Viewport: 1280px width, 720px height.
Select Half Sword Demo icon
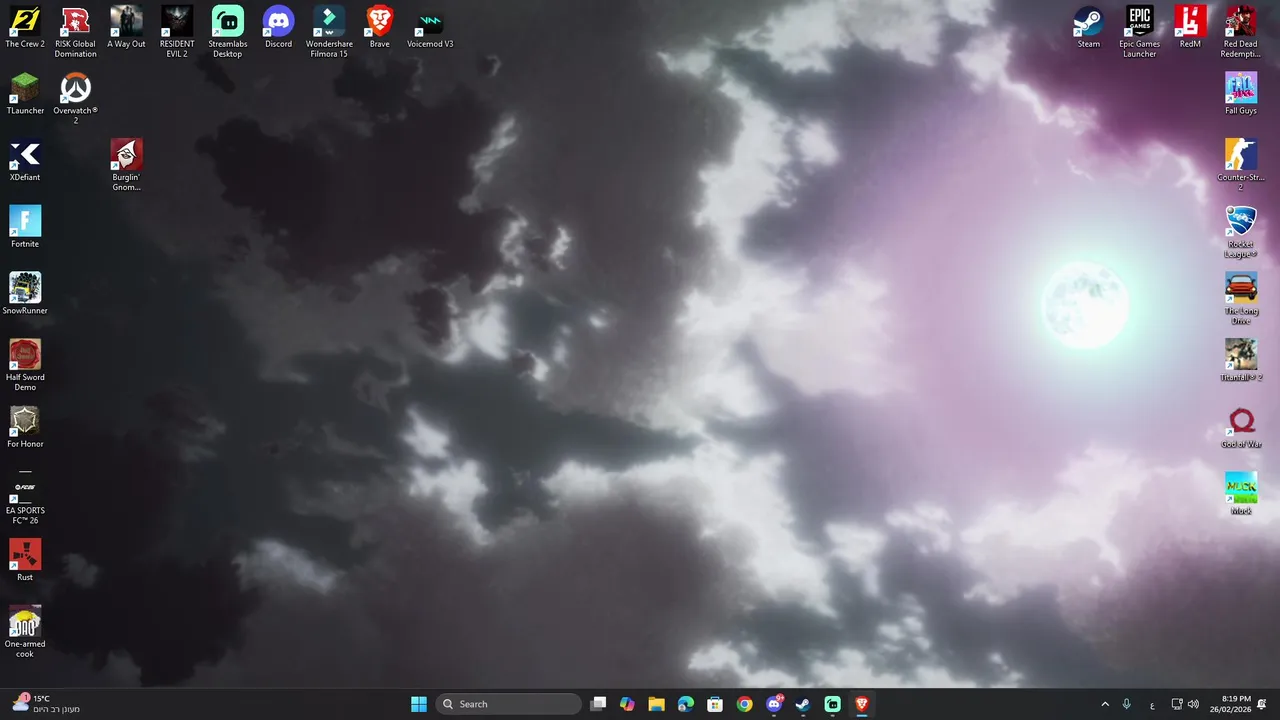pos(25,365)
